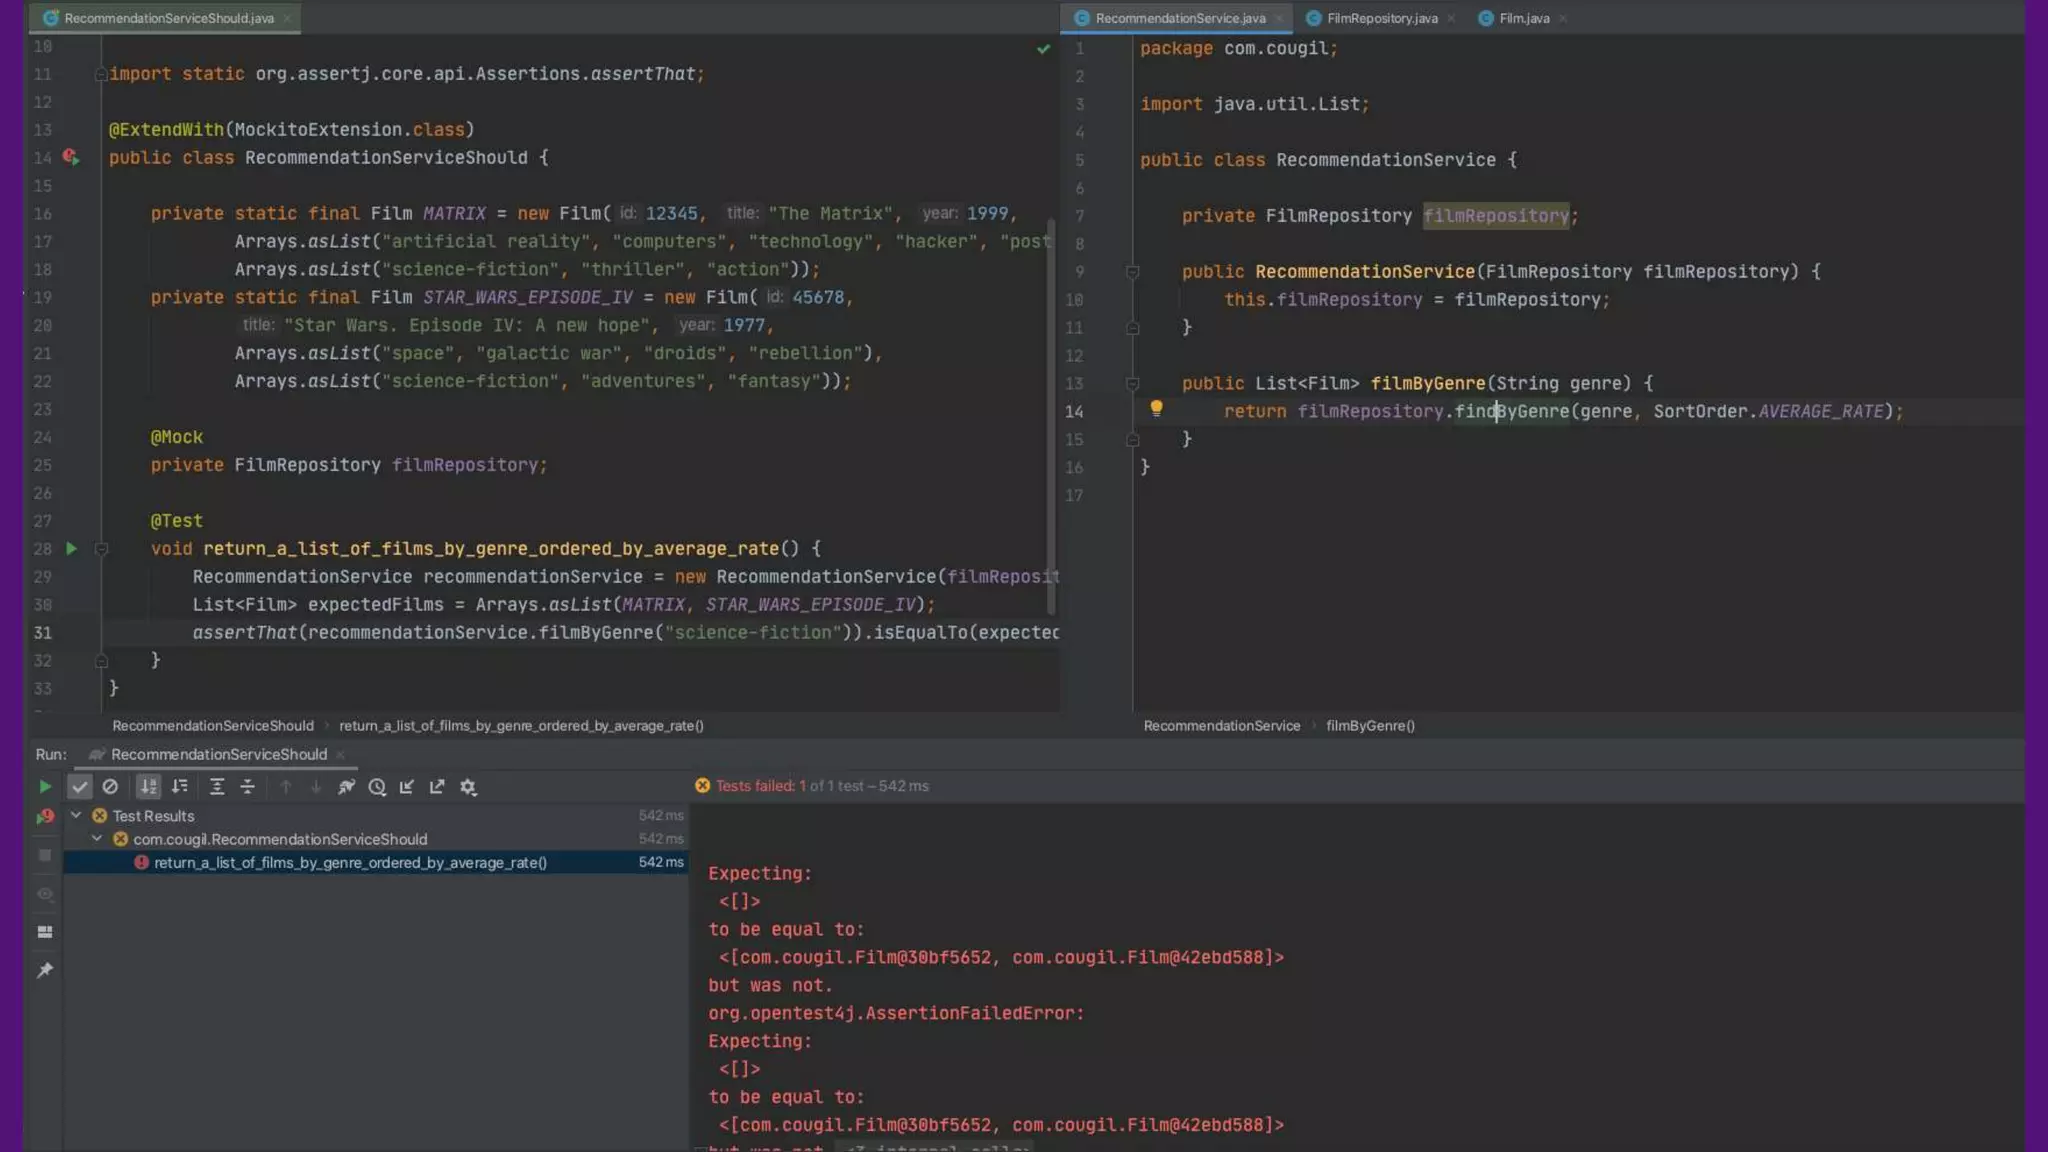
Task: Toggle Show Ignored tests button
Action: pos(110,787)
